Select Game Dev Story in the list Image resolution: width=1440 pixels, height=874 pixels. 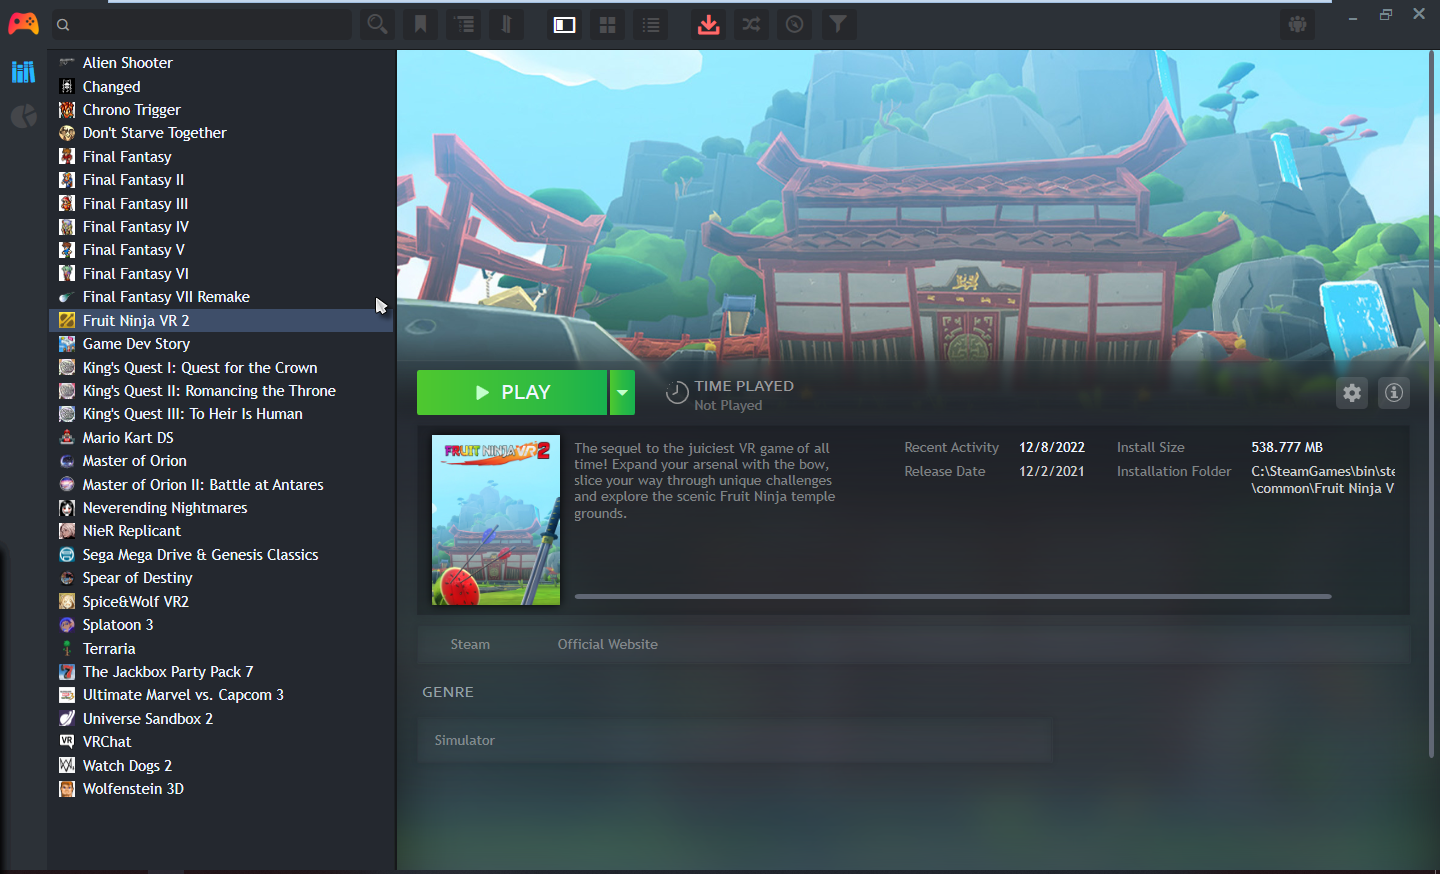221,344
